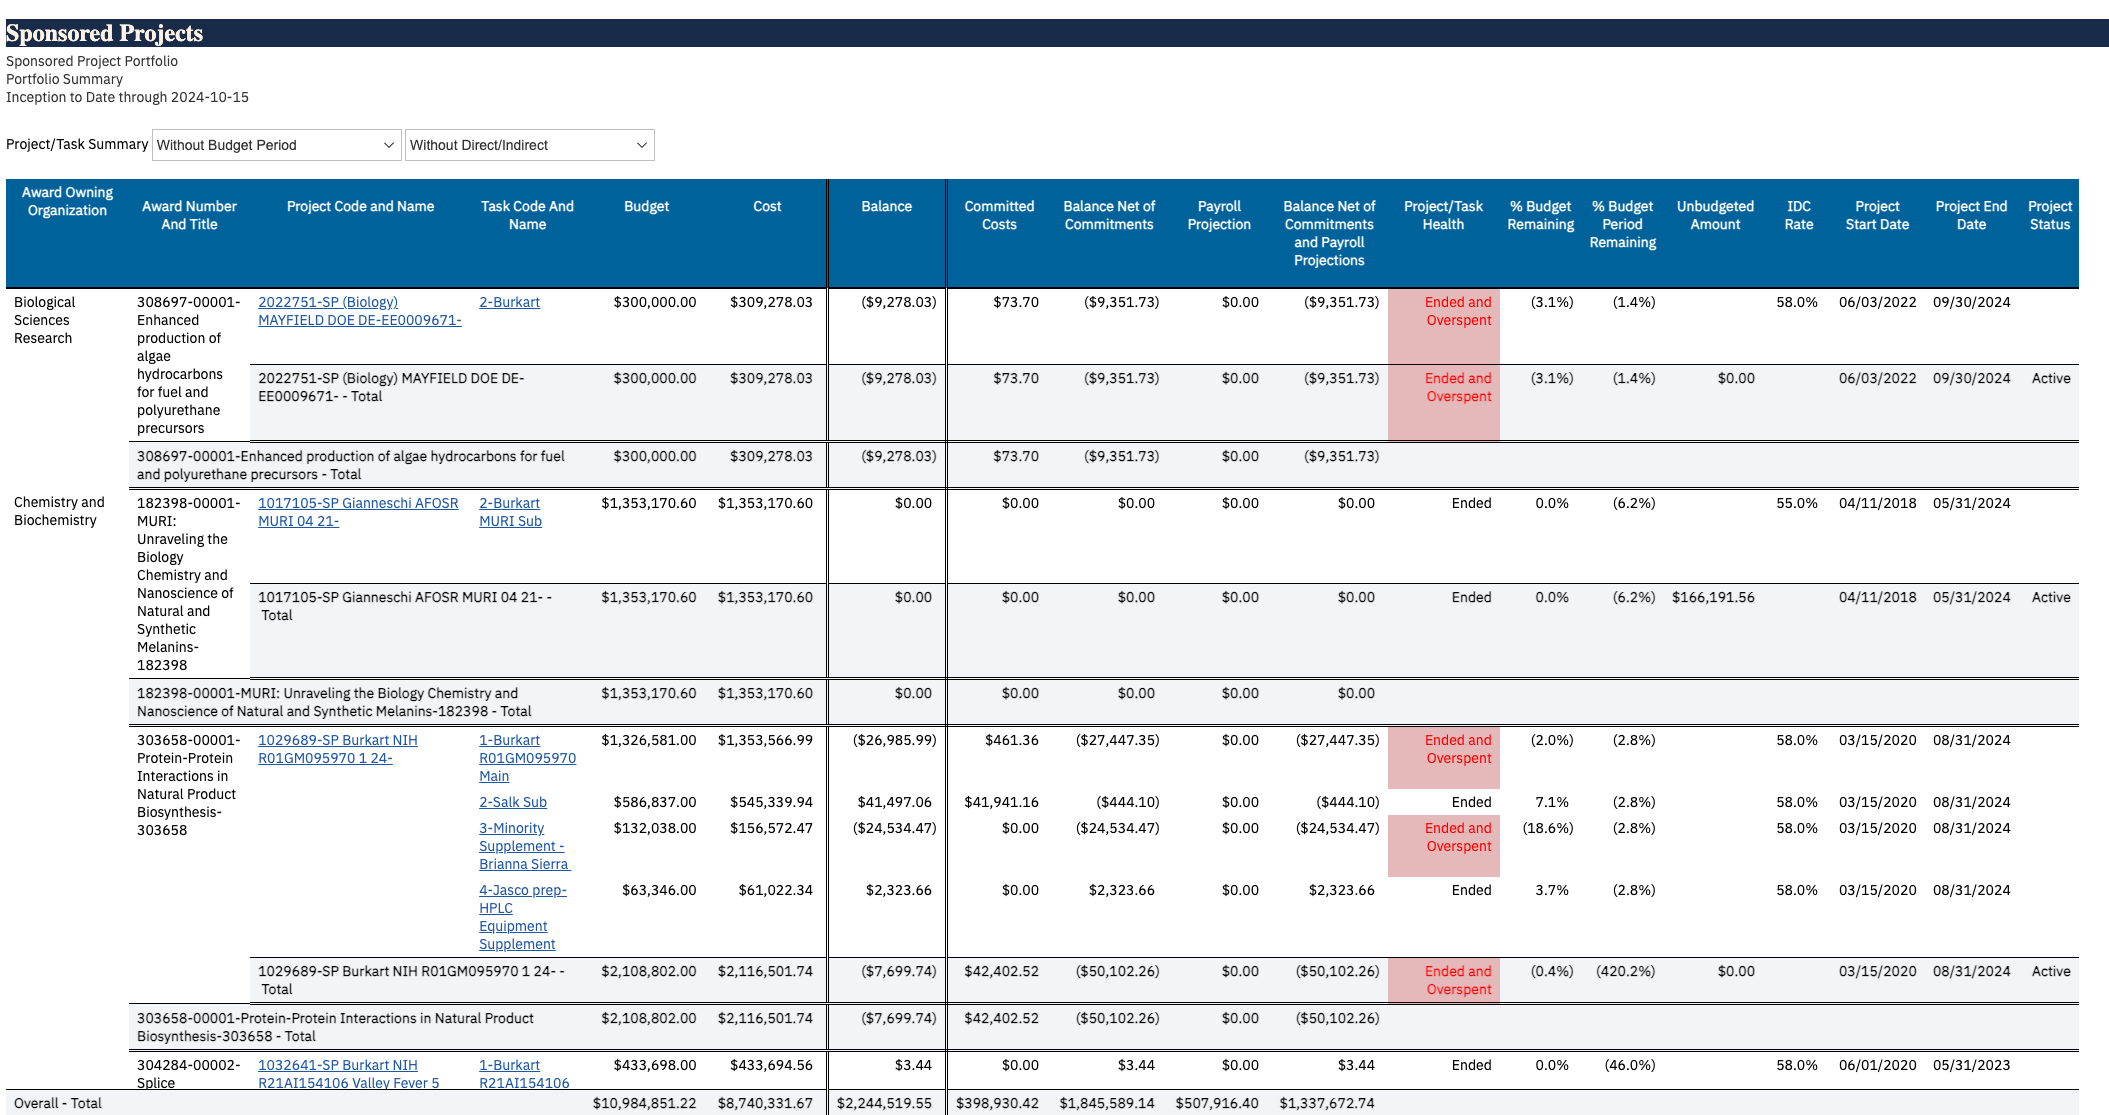Screen dimensions: 2109x1115
Task: Click the Award Owning Organization column header
Action: pyautogui.click(x=67, y=201)
